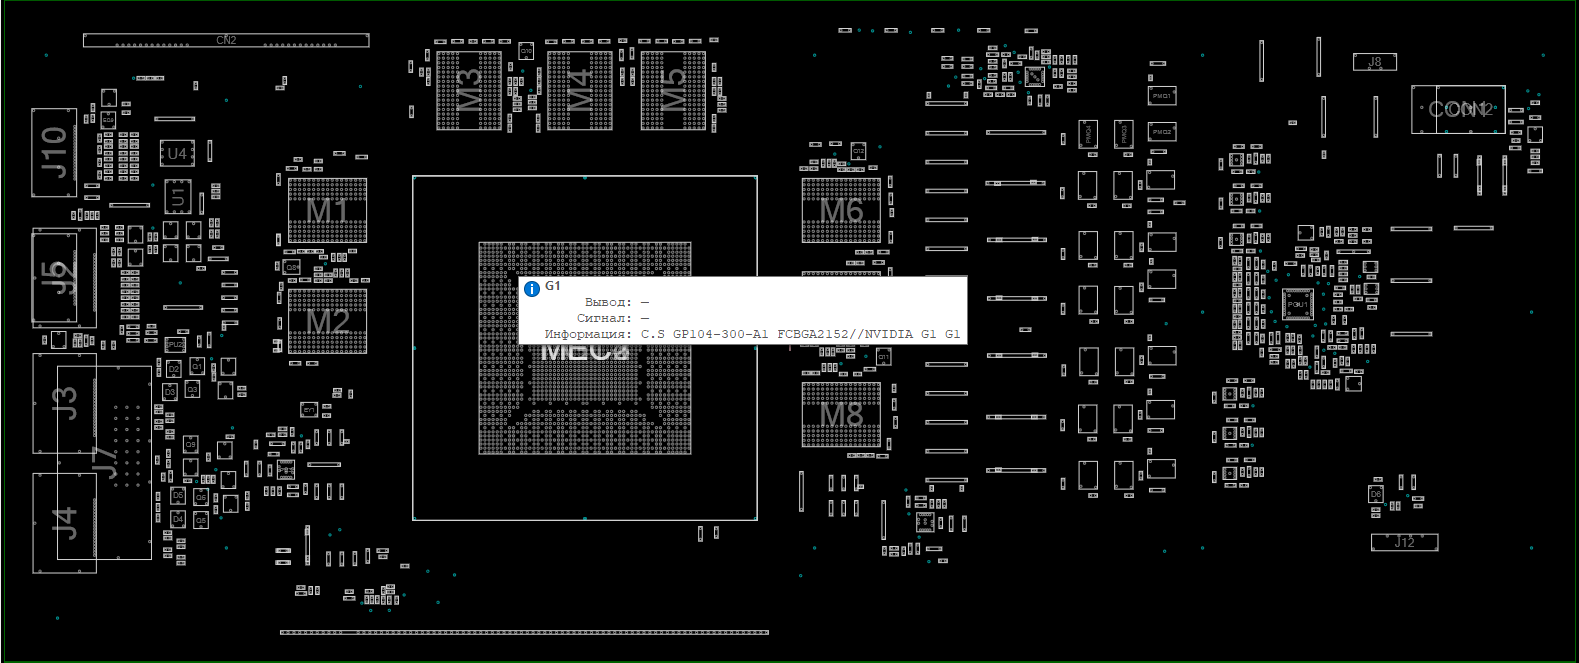Select memory chip M1 on the board

click(327, 211)
